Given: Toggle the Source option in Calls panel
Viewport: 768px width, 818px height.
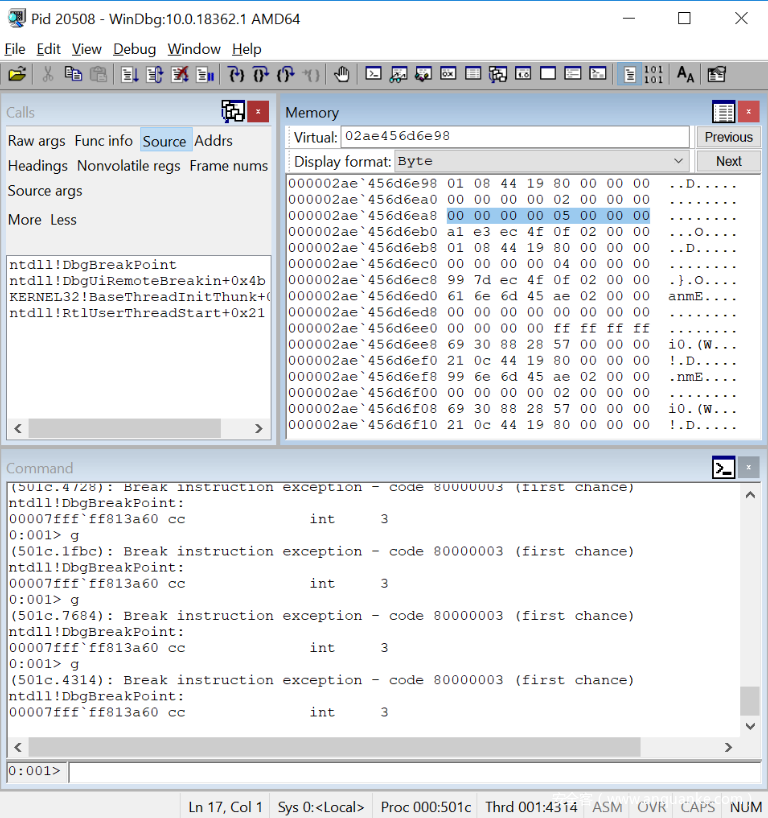Looking at the screenshot, I should click(164, 141).
